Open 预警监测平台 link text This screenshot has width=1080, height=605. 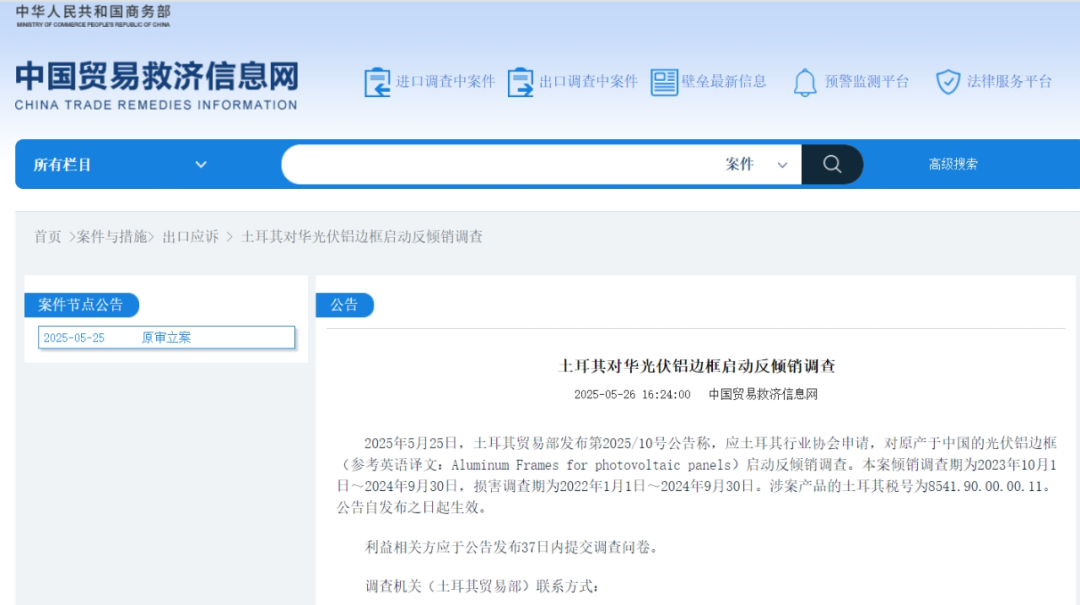tap(867, 81)
